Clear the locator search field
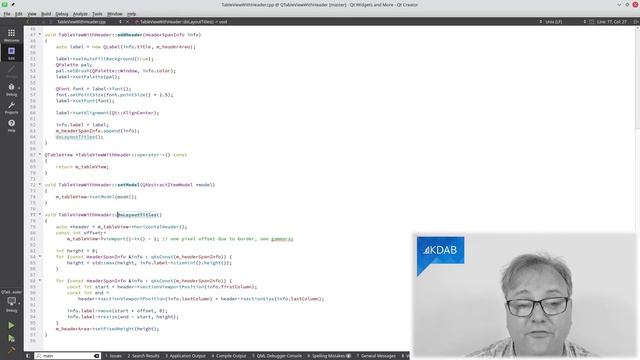The width and height of the screenshot is (640, 360). point(97,356)
